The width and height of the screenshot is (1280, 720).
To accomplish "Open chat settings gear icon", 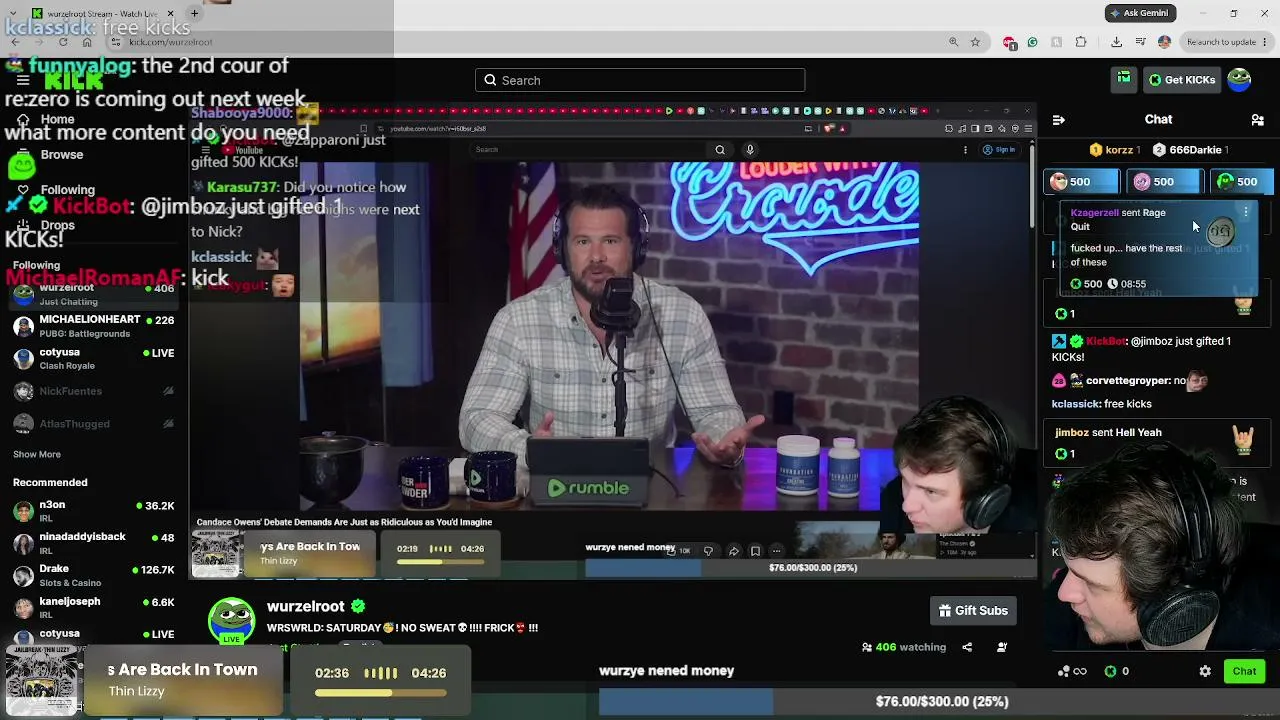I will click(1205, 671).
